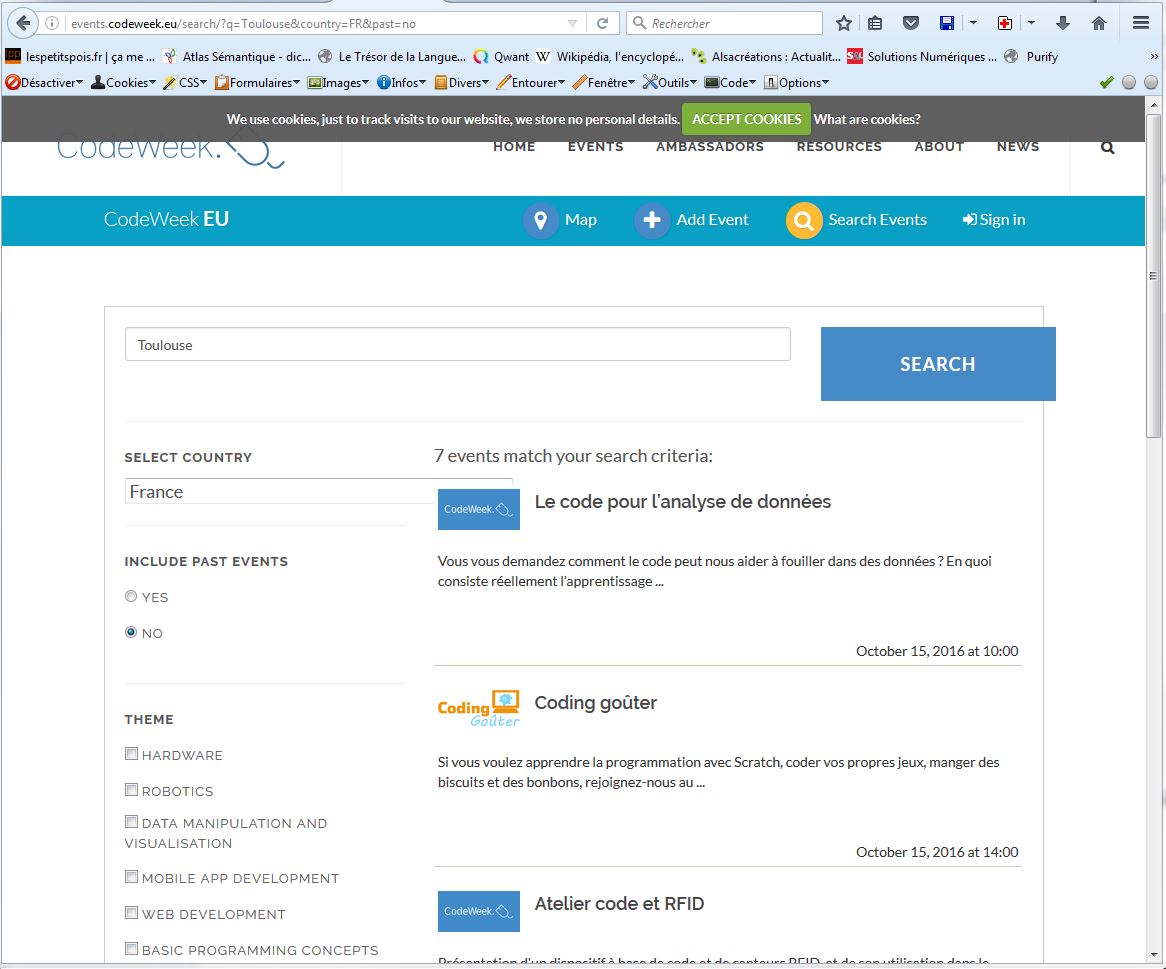Check the Web Development checkbox

coord(132,912)
